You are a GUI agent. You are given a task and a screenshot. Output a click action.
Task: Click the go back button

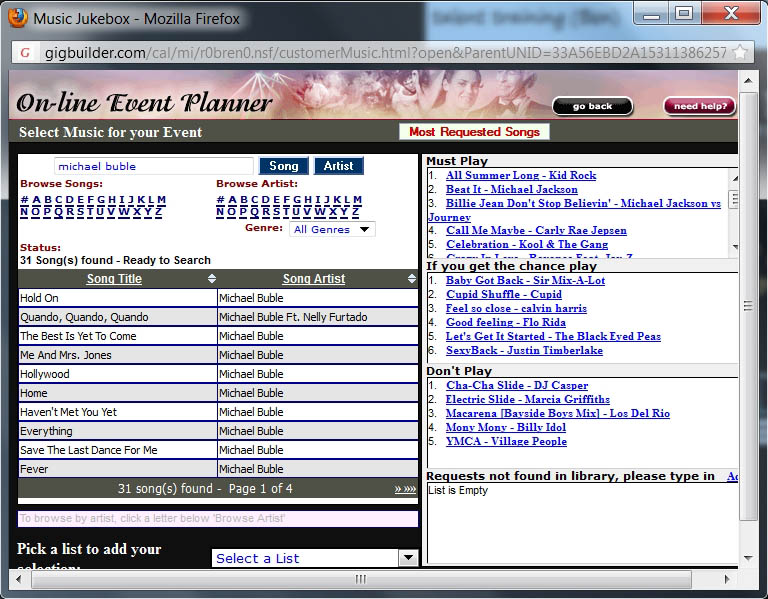tap(592, 106)
